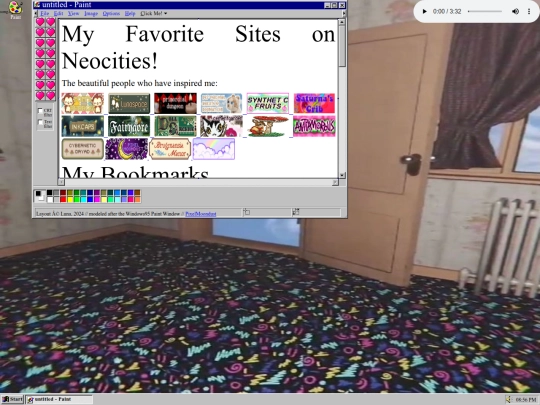Click the menu bar right arrow
The width and height of the screenshot is (540, 405).
pyautogui.click(x=343, y=13)
